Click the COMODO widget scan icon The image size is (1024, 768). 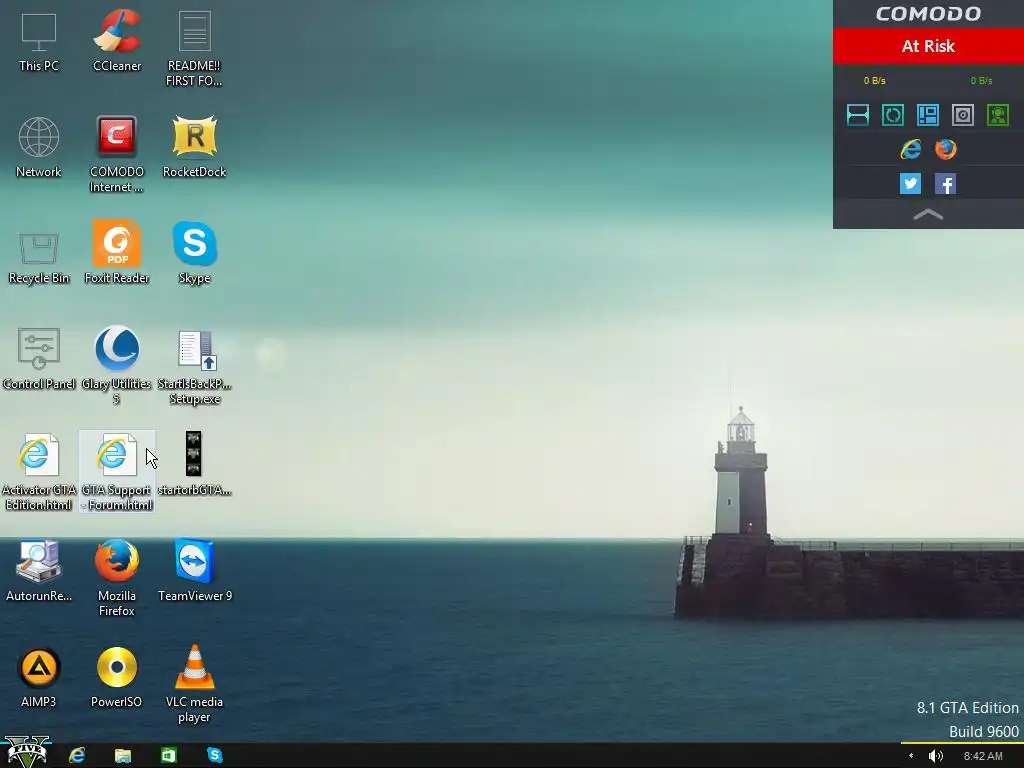point(857,115)
